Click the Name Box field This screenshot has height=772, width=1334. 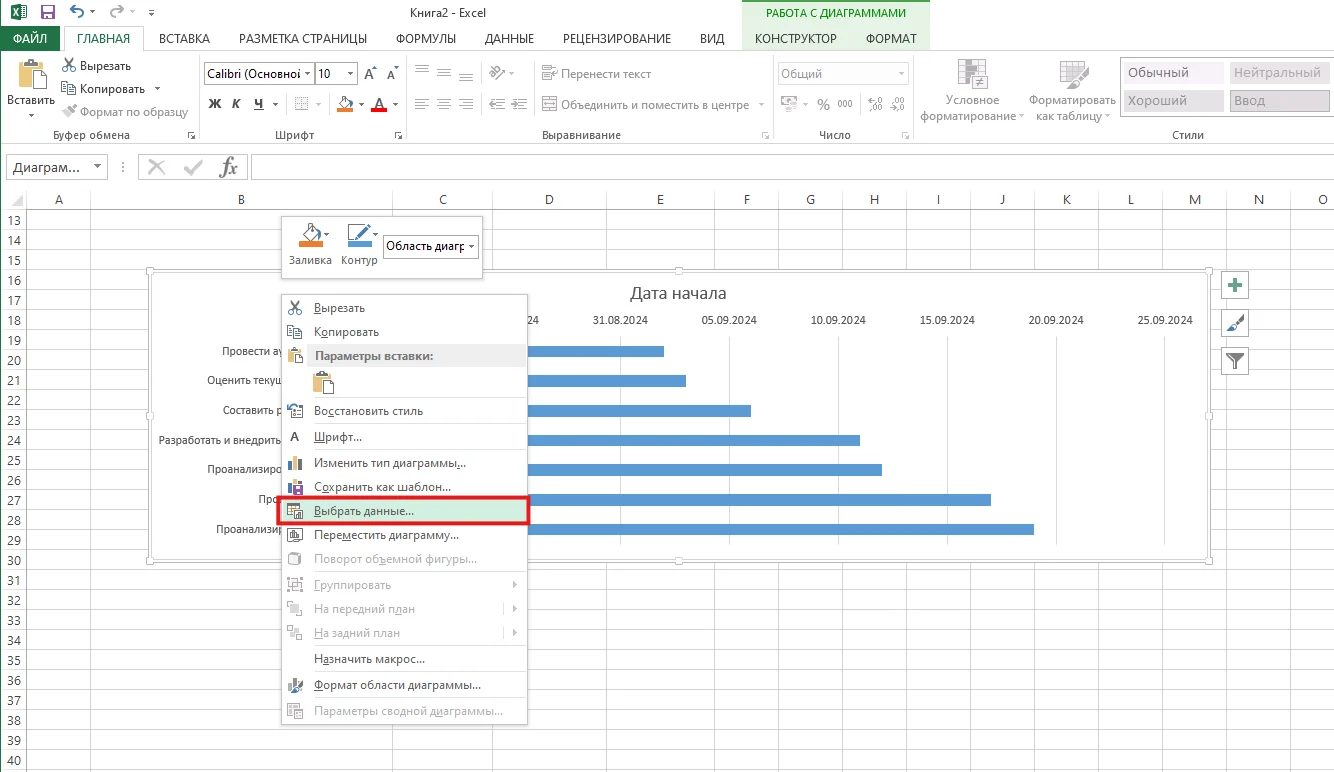coord(48,167)
